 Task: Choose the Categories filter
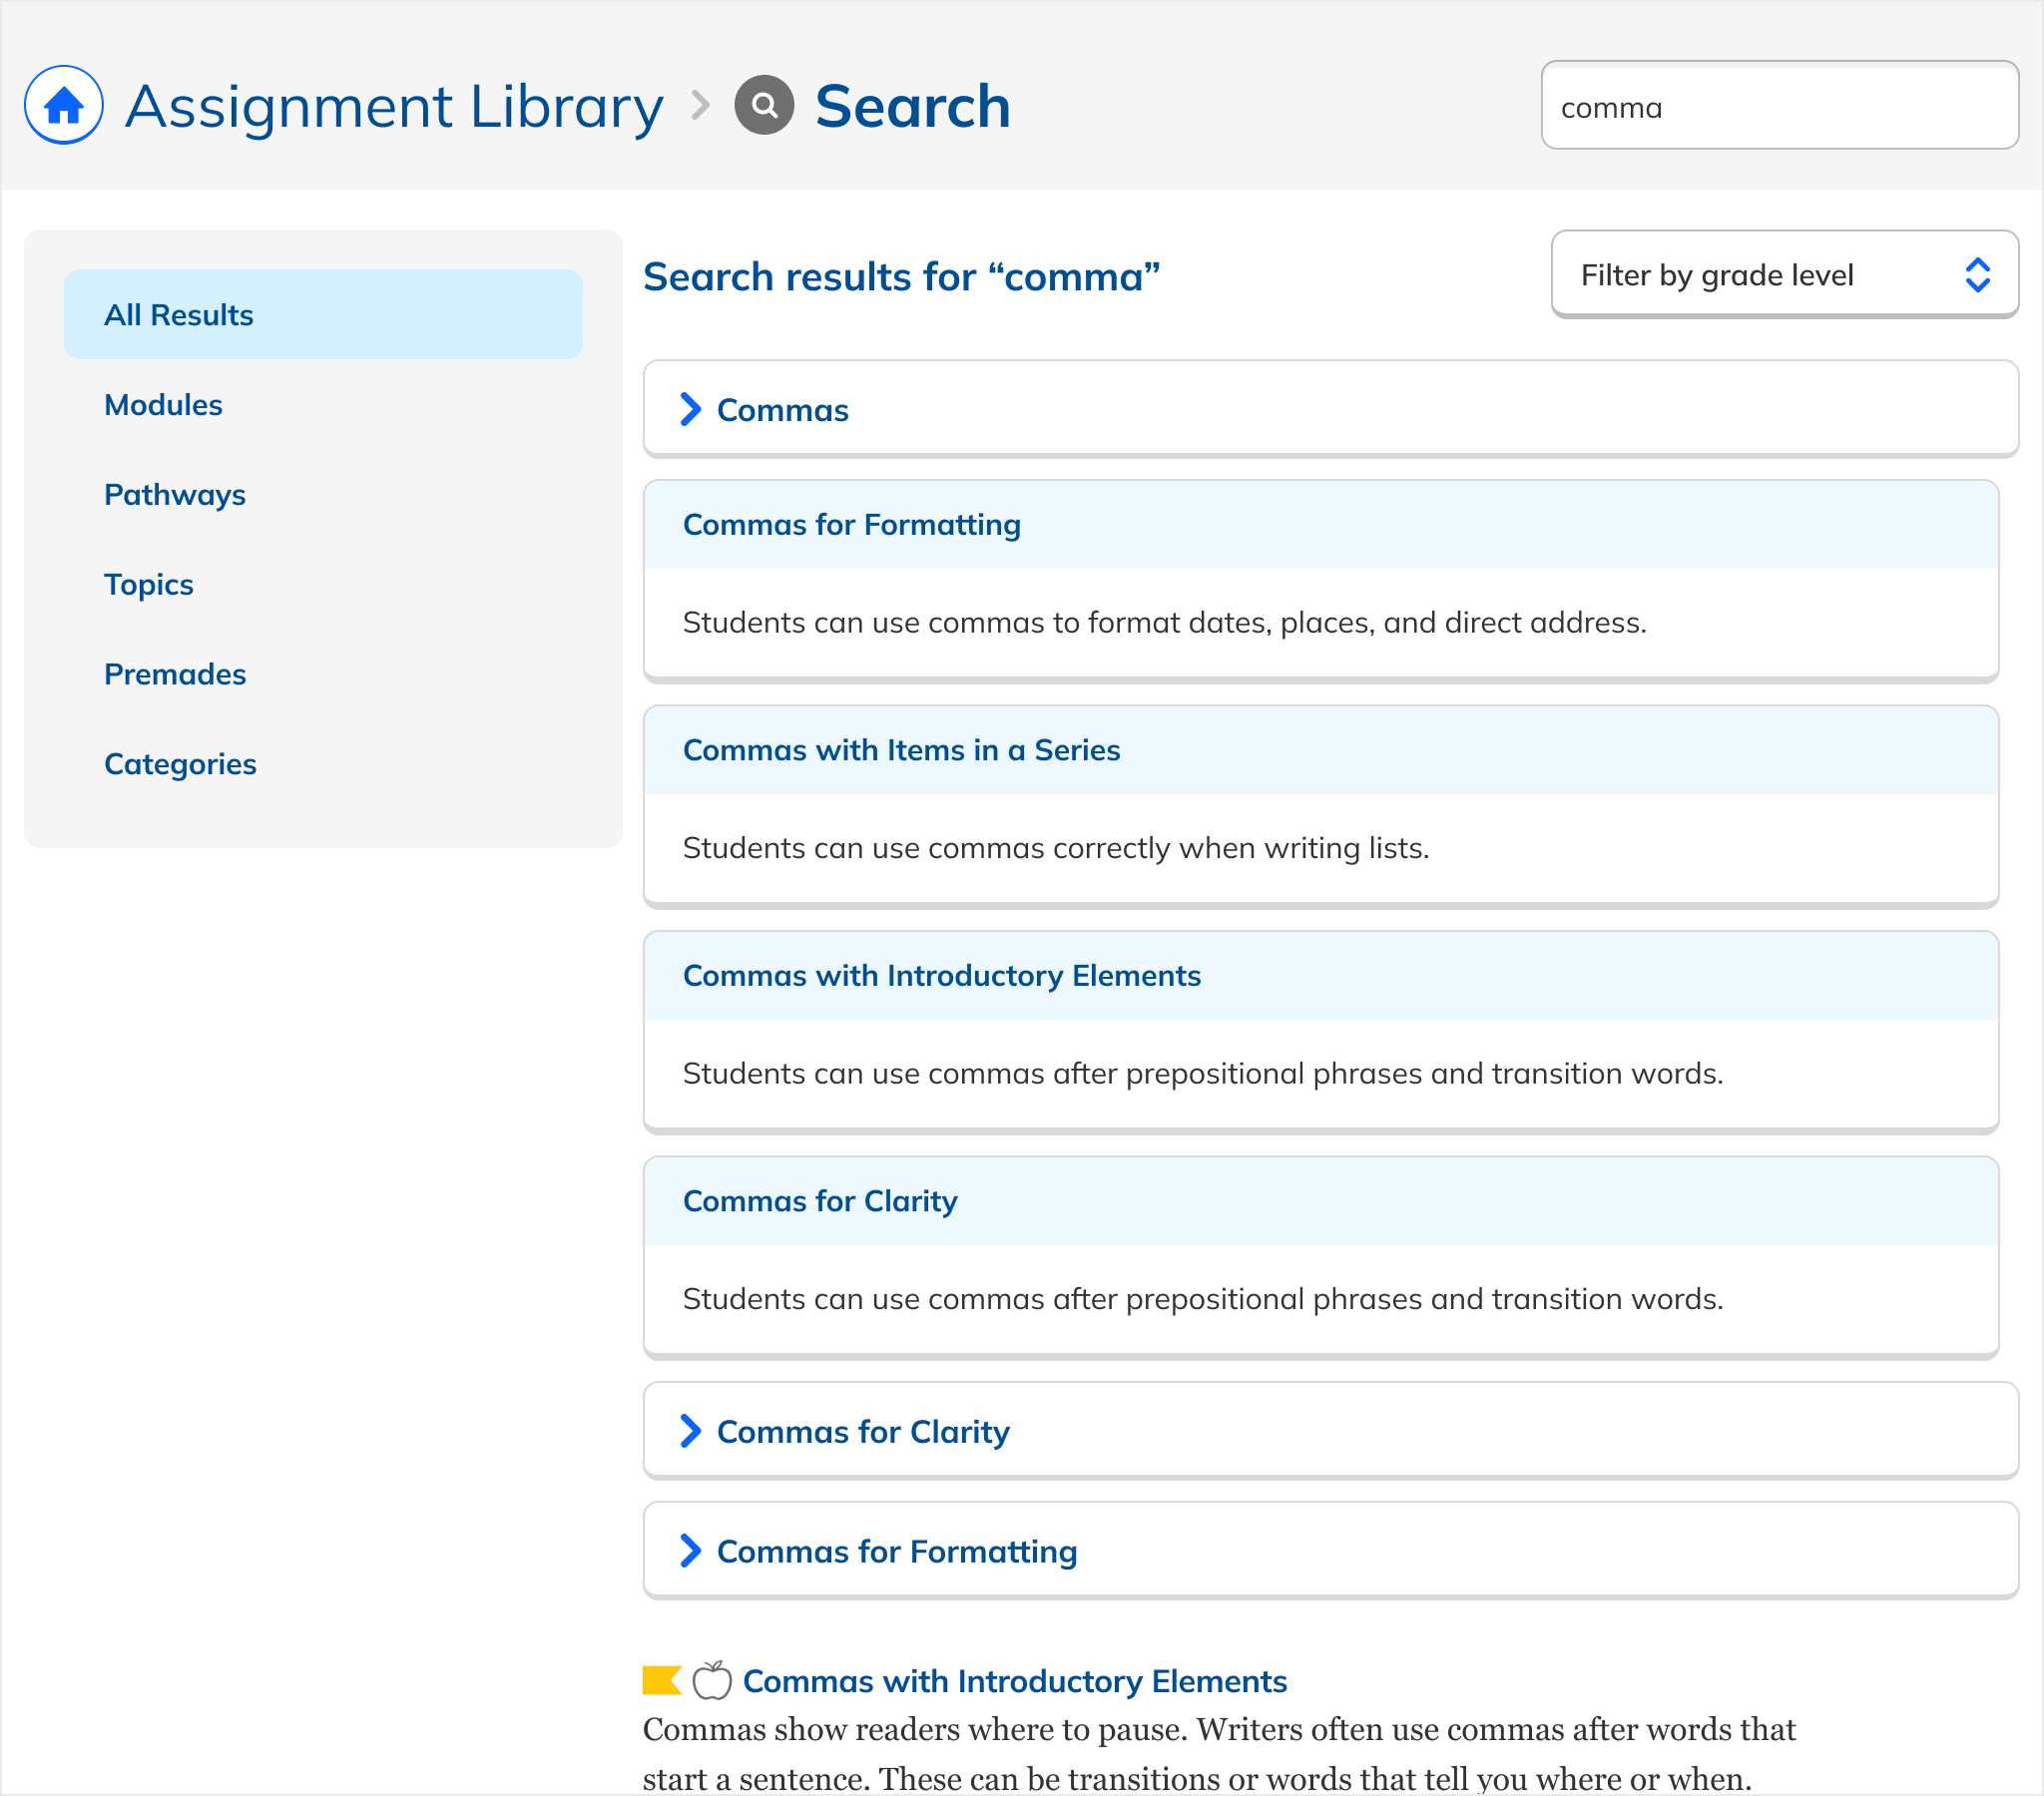click(x=180, y=764)
